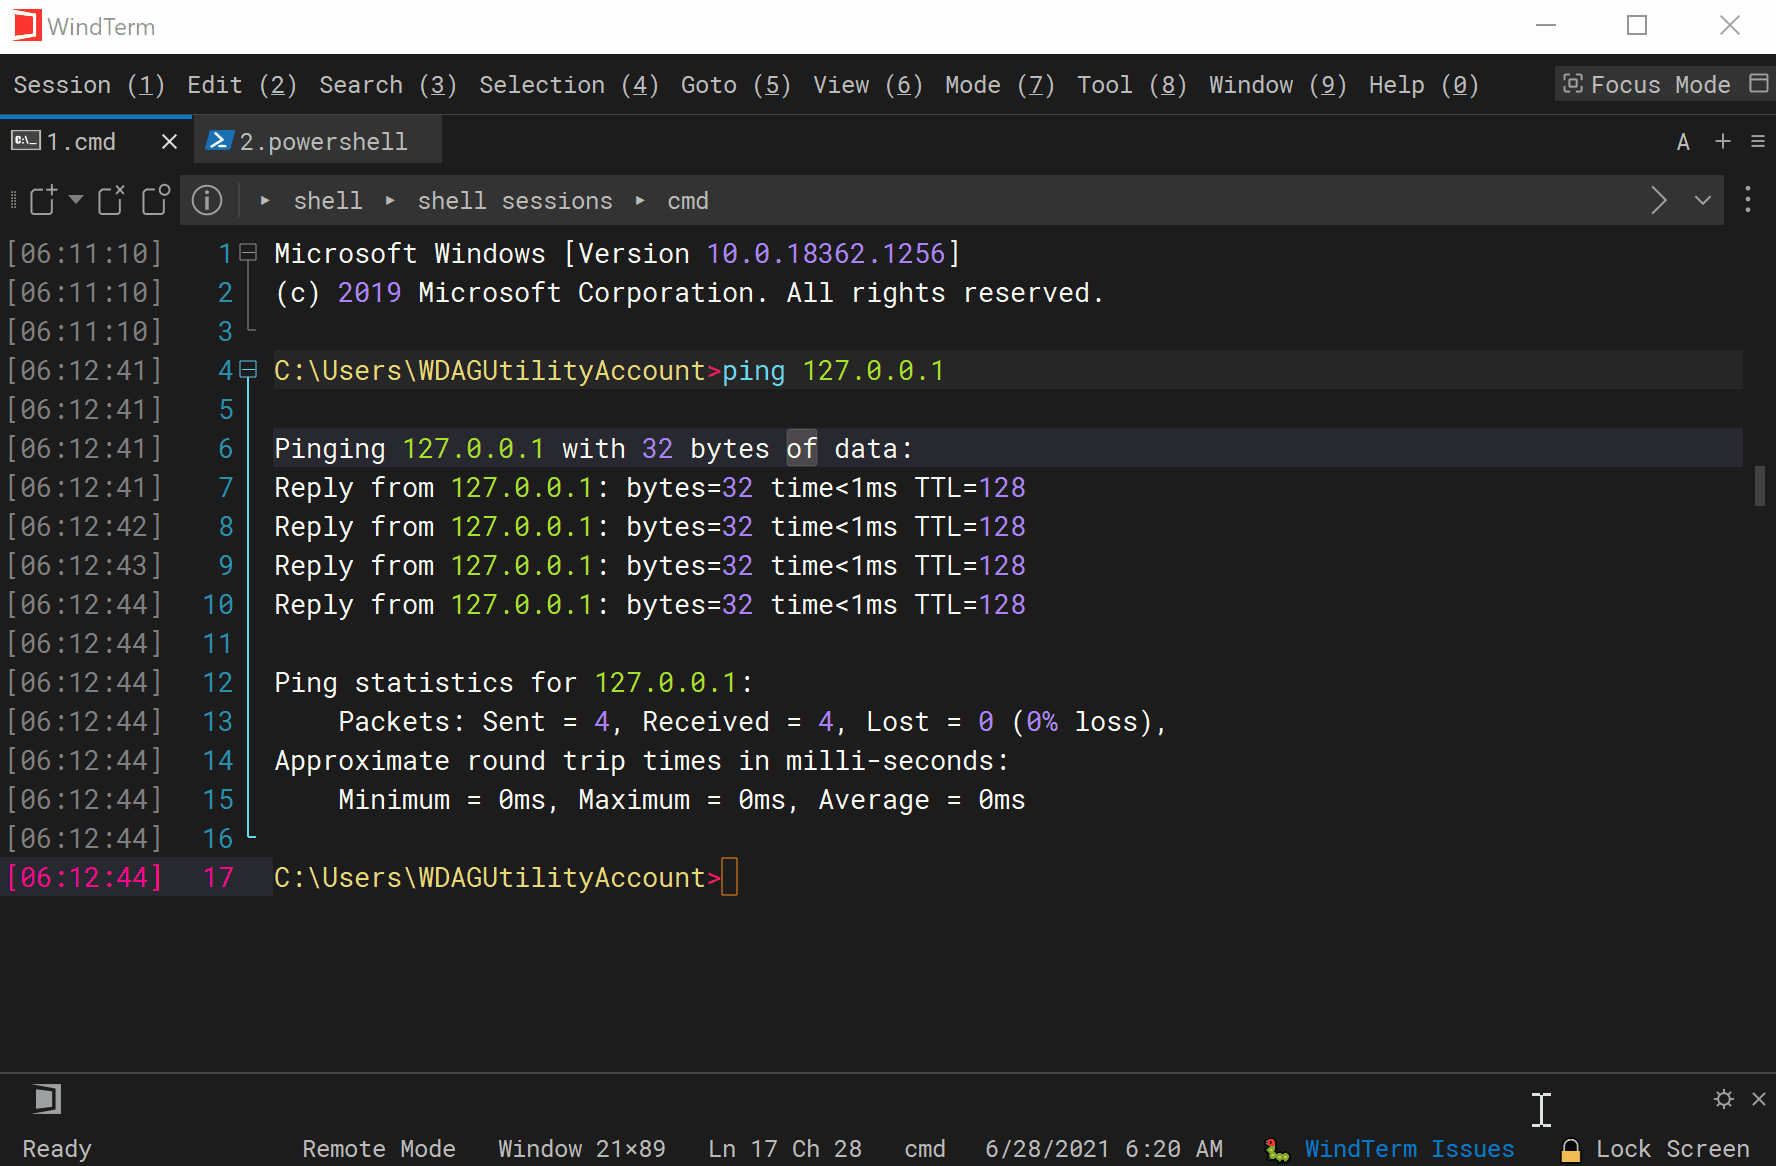Open the Goto menu
1776x1166 pixels.
pos(736,85)
